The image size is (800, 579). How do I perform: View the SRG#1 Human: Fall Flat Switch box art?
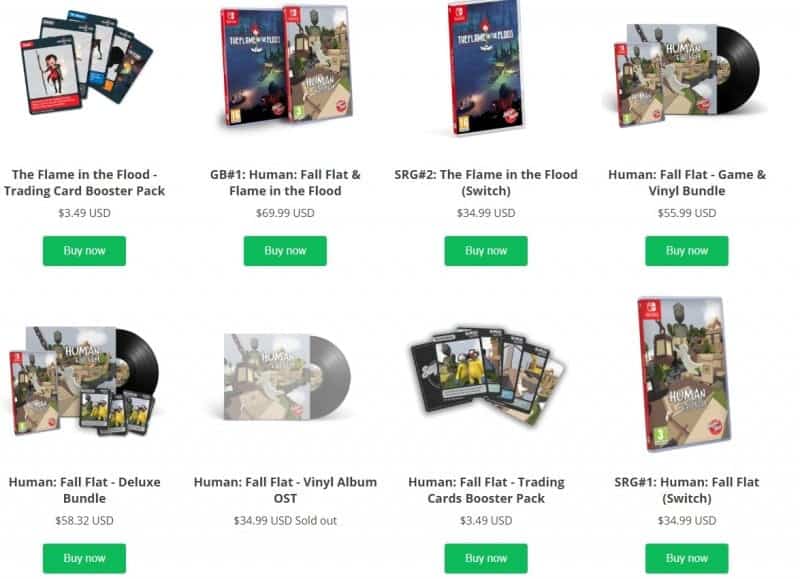click(685, 374)
